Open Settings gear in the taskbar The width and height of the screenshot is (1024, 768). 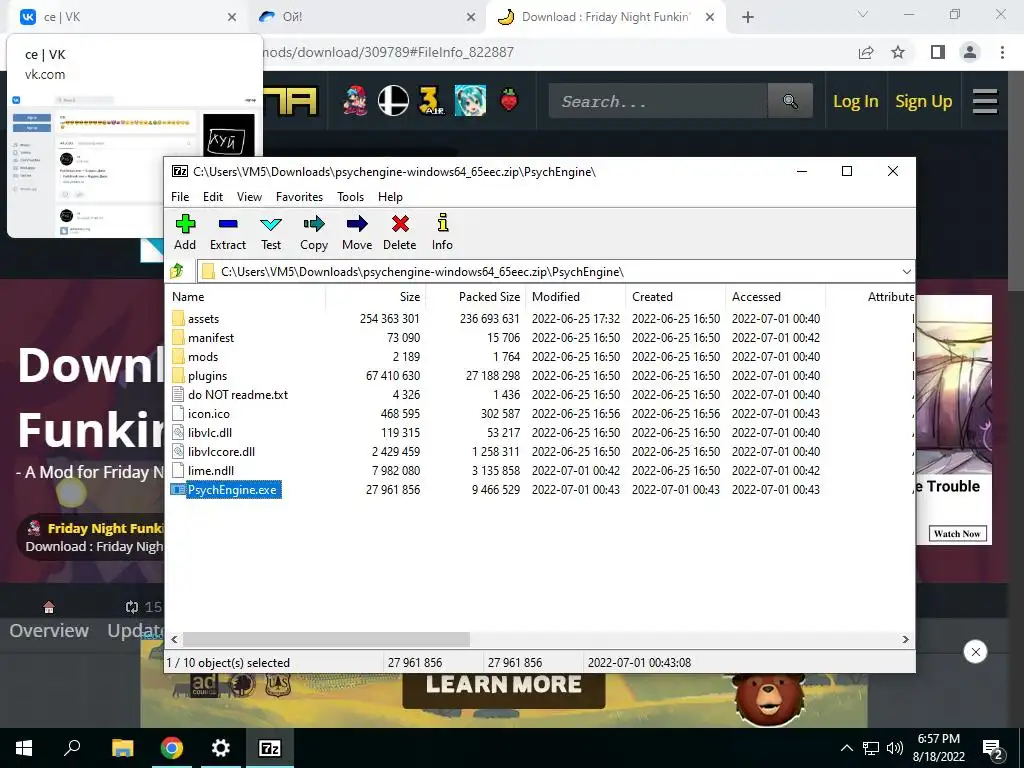pos(221,748)
